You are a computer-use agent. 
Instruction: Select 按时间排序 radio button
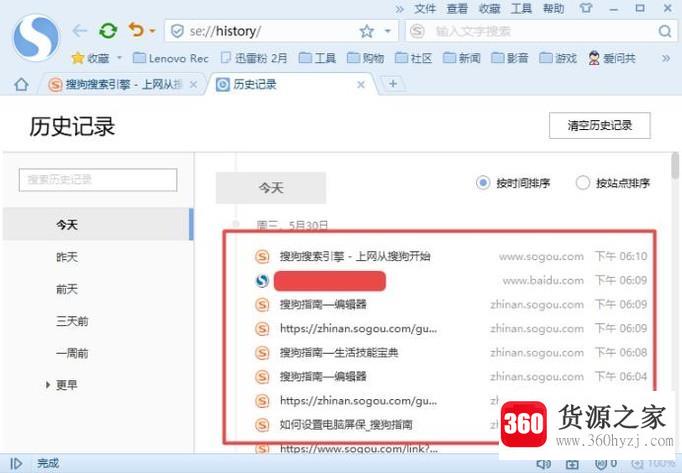(x=482, y=183)
